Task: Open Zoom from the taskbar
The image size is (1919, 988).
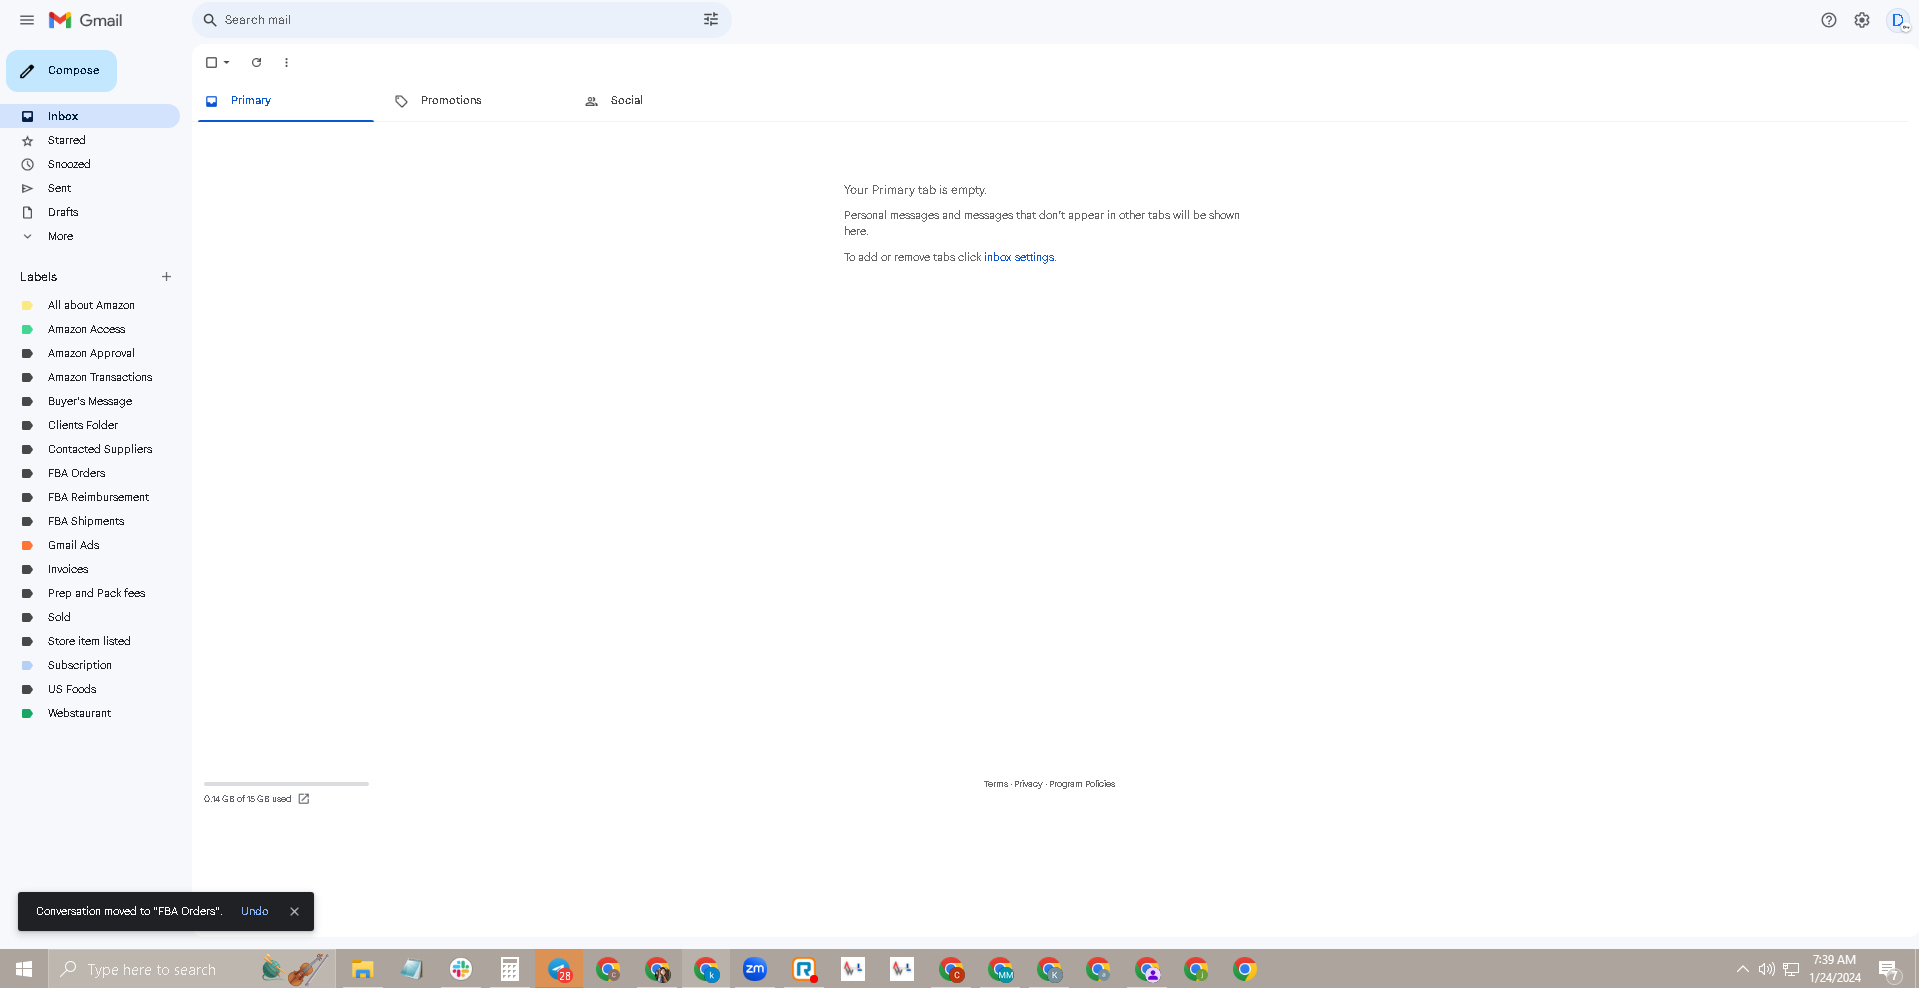Action: coord(755,969)
